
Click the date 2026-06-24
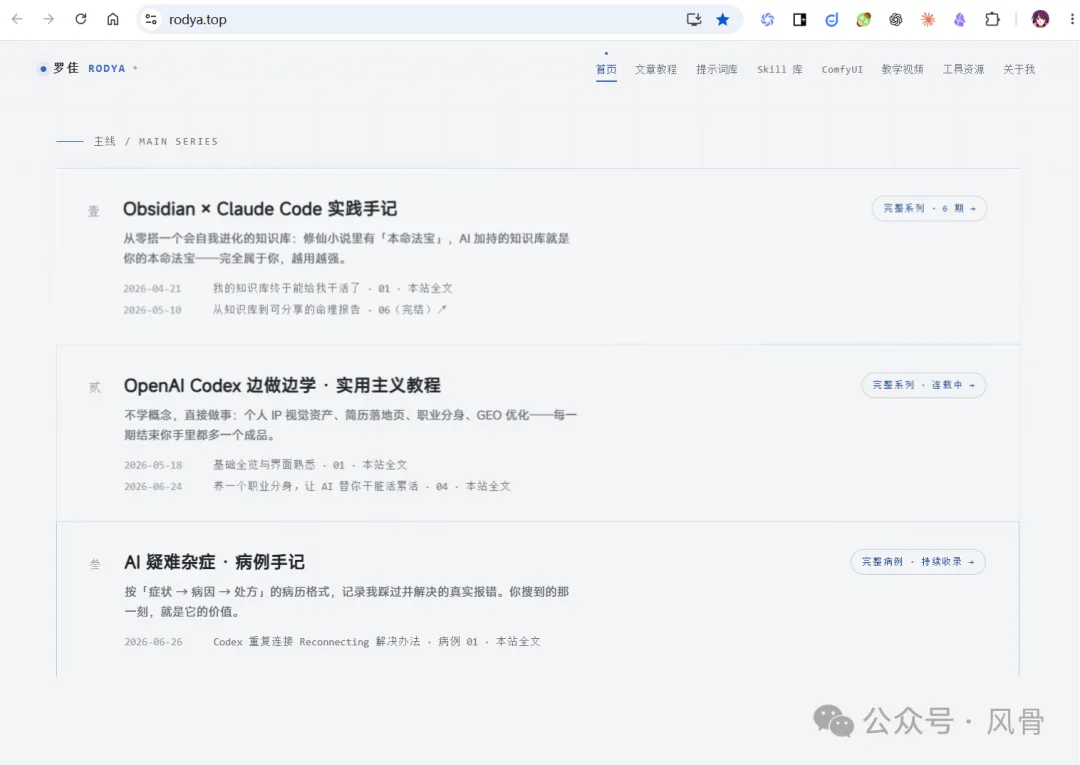(x=153, y=486)
